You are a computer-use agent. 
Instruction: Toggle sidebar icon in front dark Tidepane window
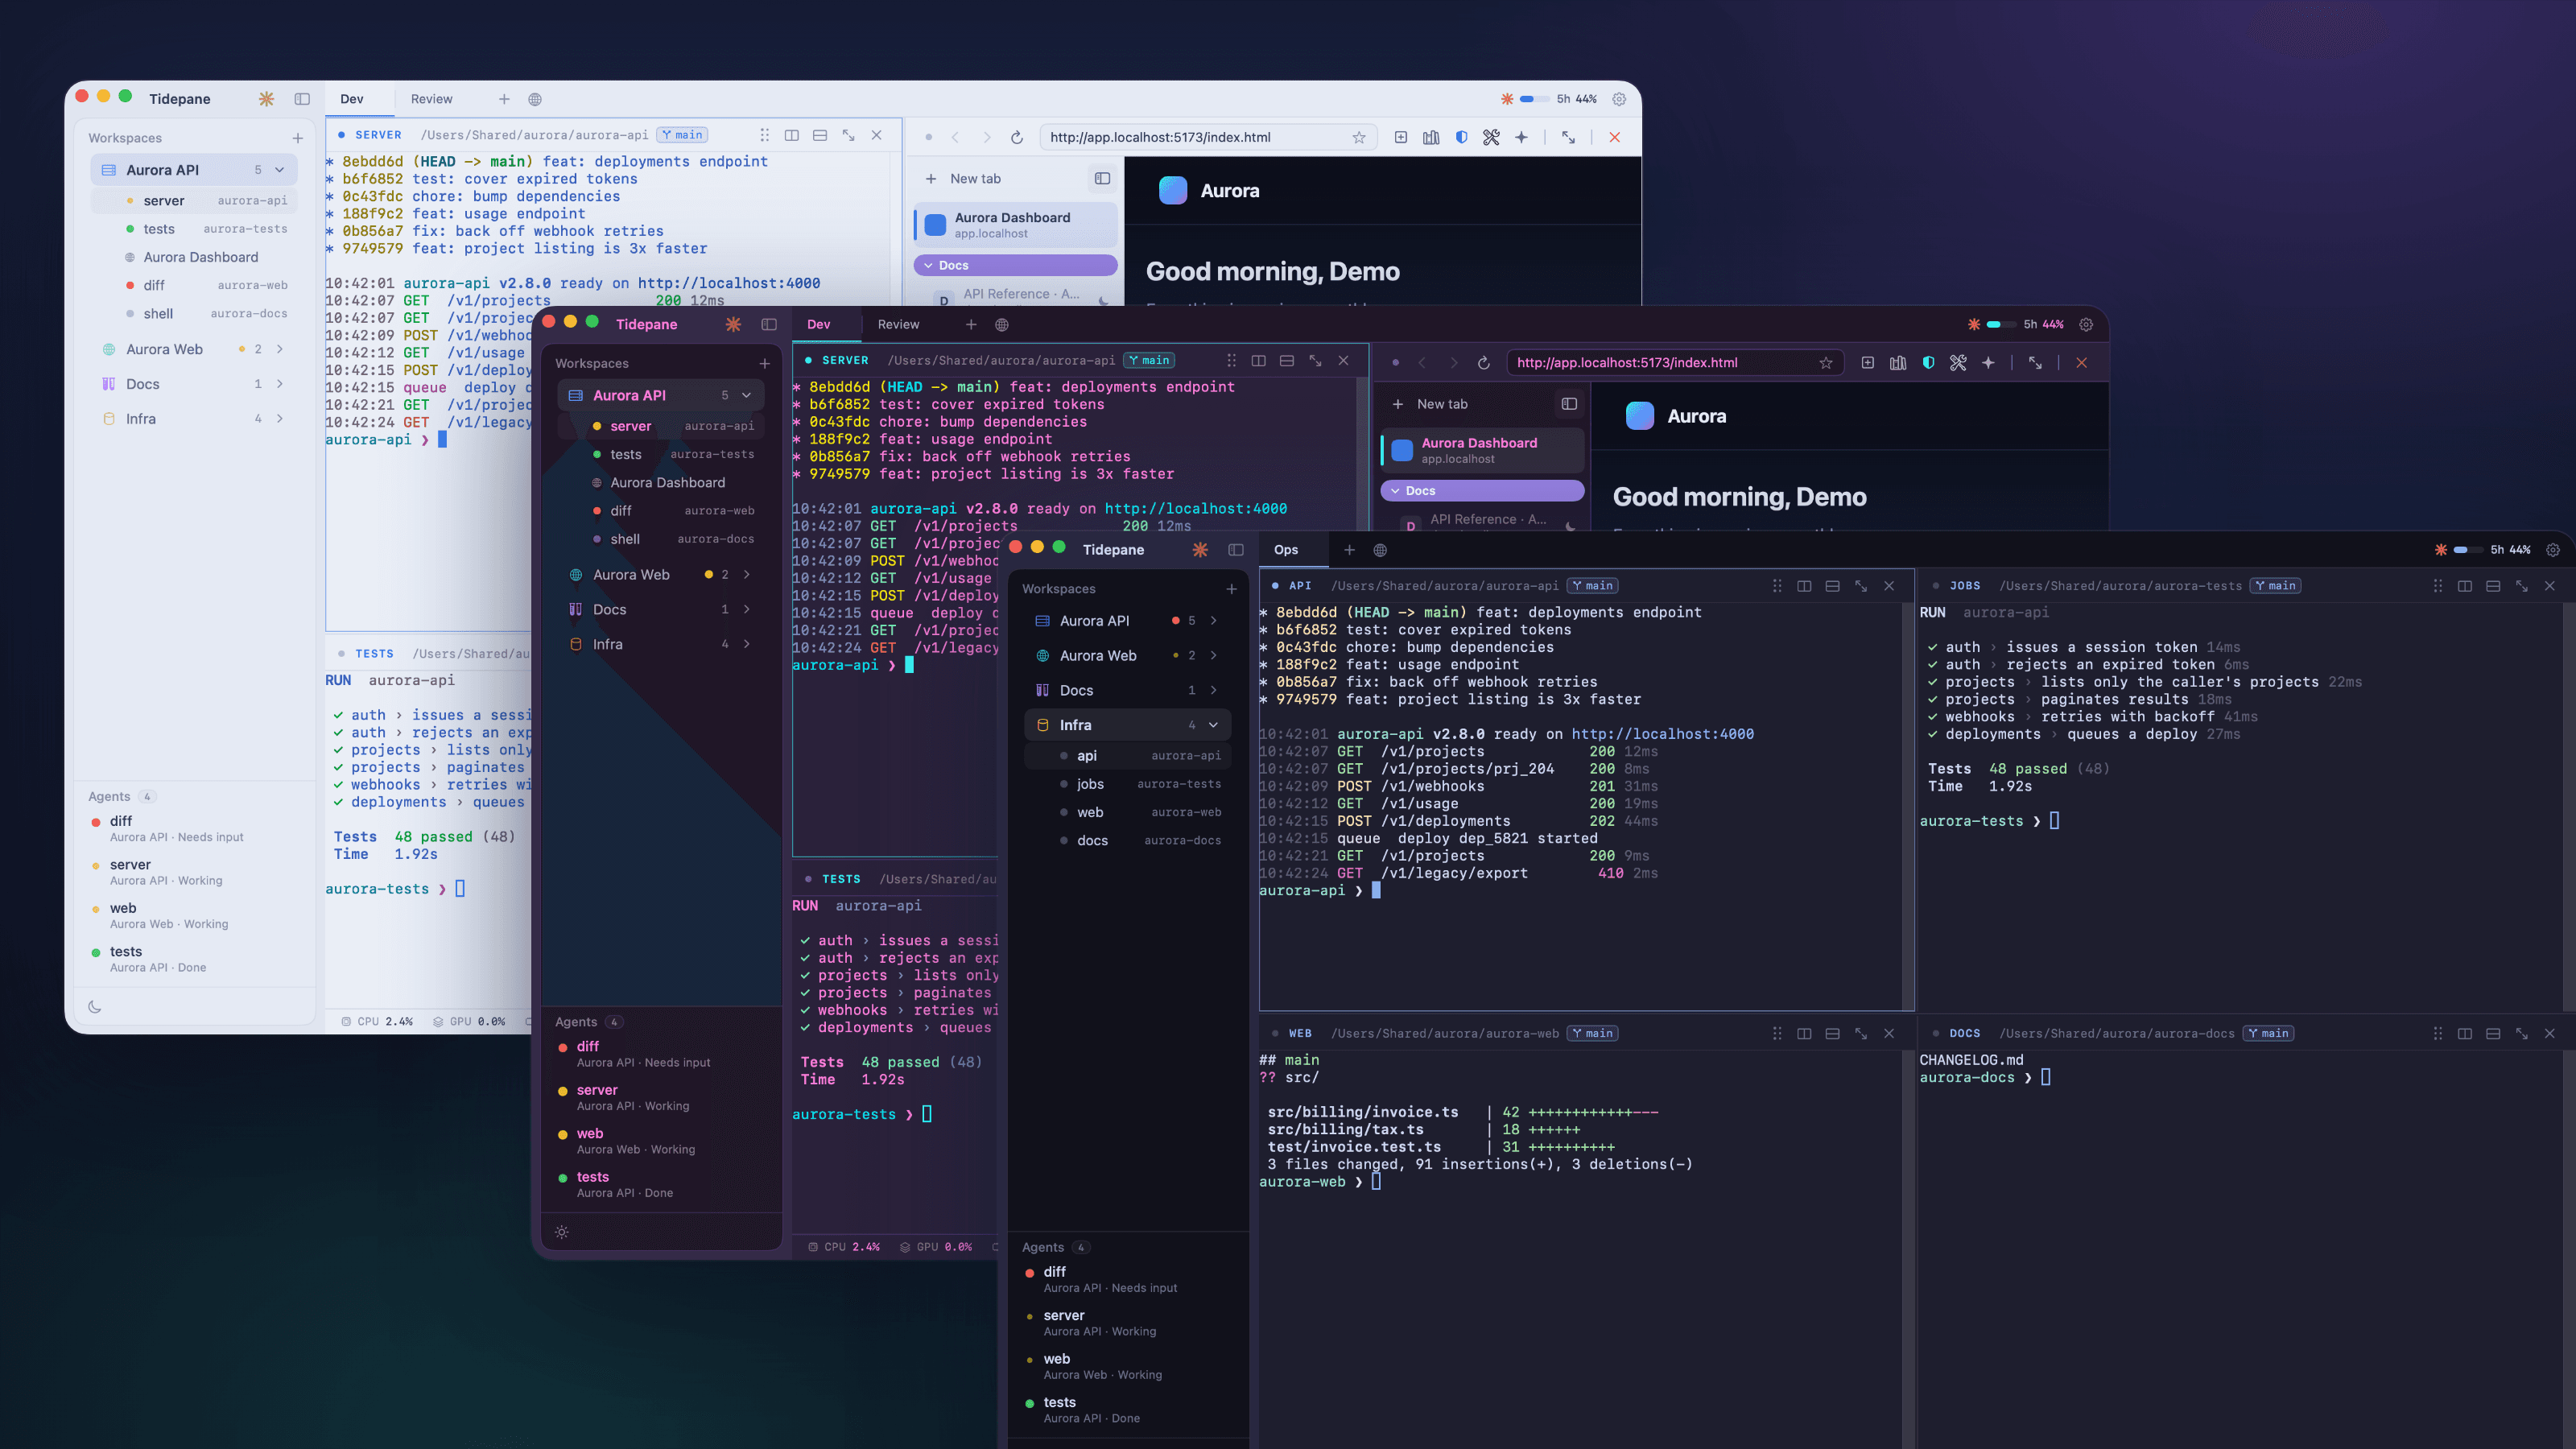[x=1236, y=550]
